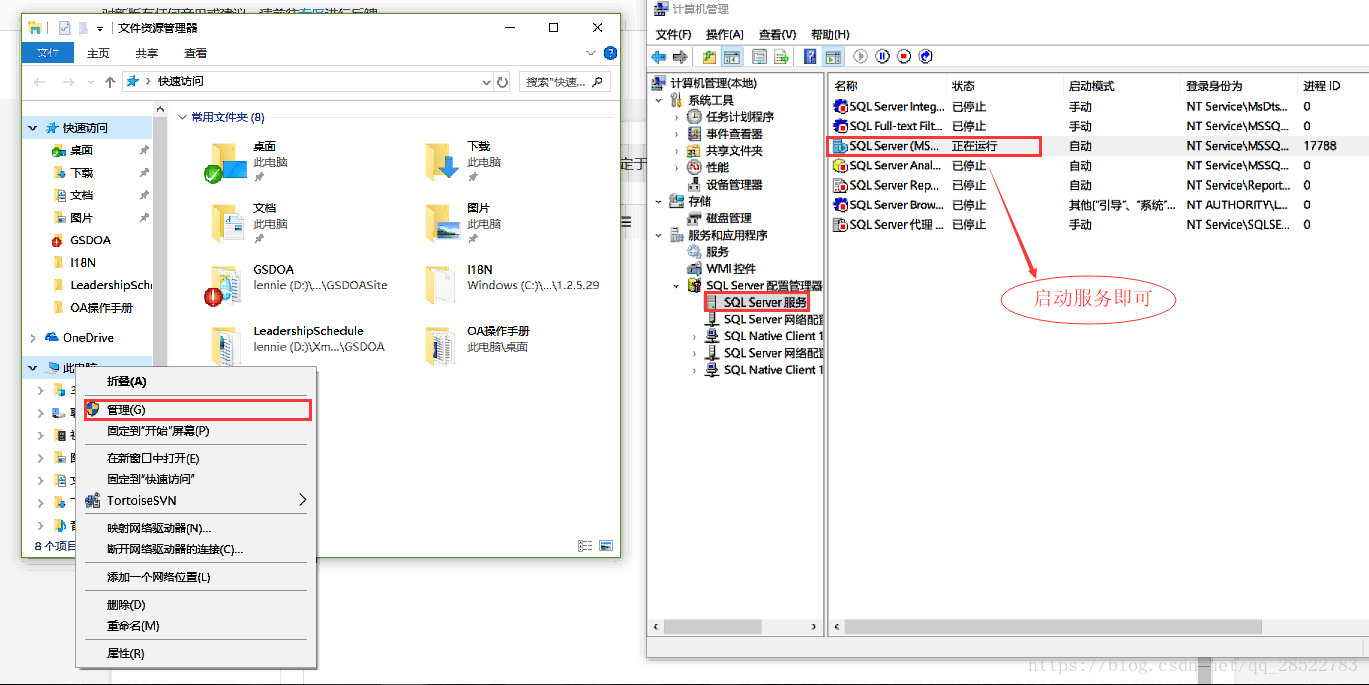Viewport: 1369px width, 685px height.
Task: Select the SQL Server Integration service row icon
Action: 840,106
